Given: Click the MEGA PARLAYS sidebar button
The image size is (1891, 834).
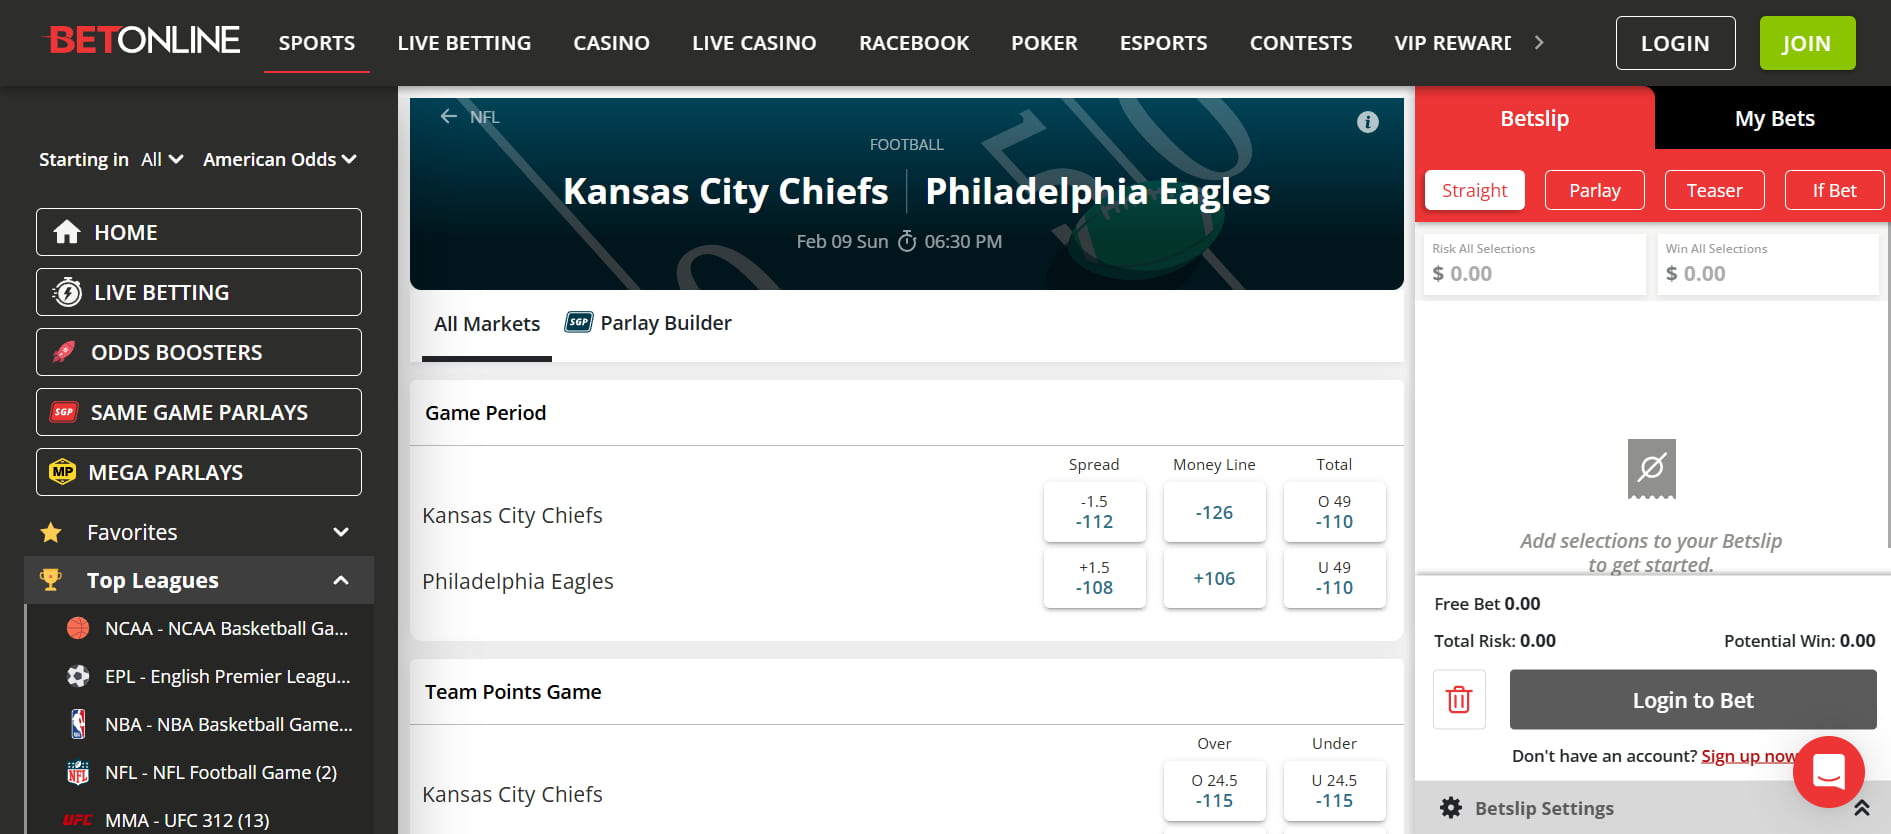Looking at the screenshot, I should (x=199, y=472).
